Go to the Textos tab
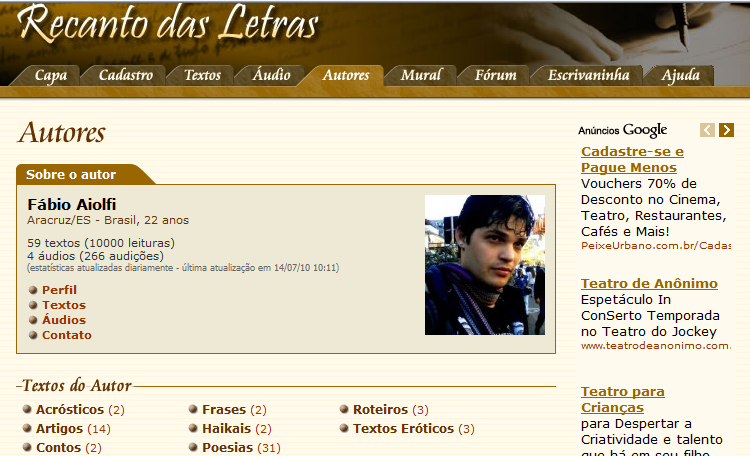 202,75
